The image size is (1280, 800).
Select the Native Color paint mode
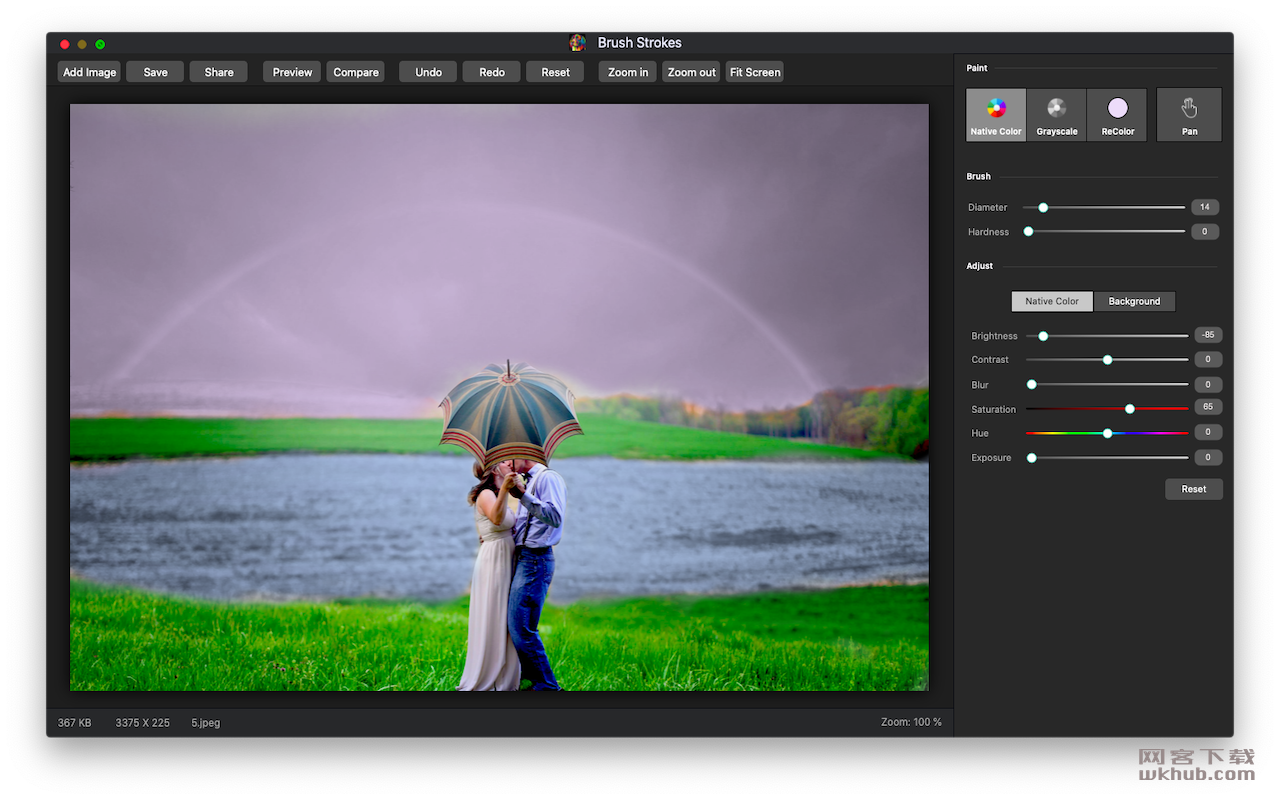click(x=996, y=115)
